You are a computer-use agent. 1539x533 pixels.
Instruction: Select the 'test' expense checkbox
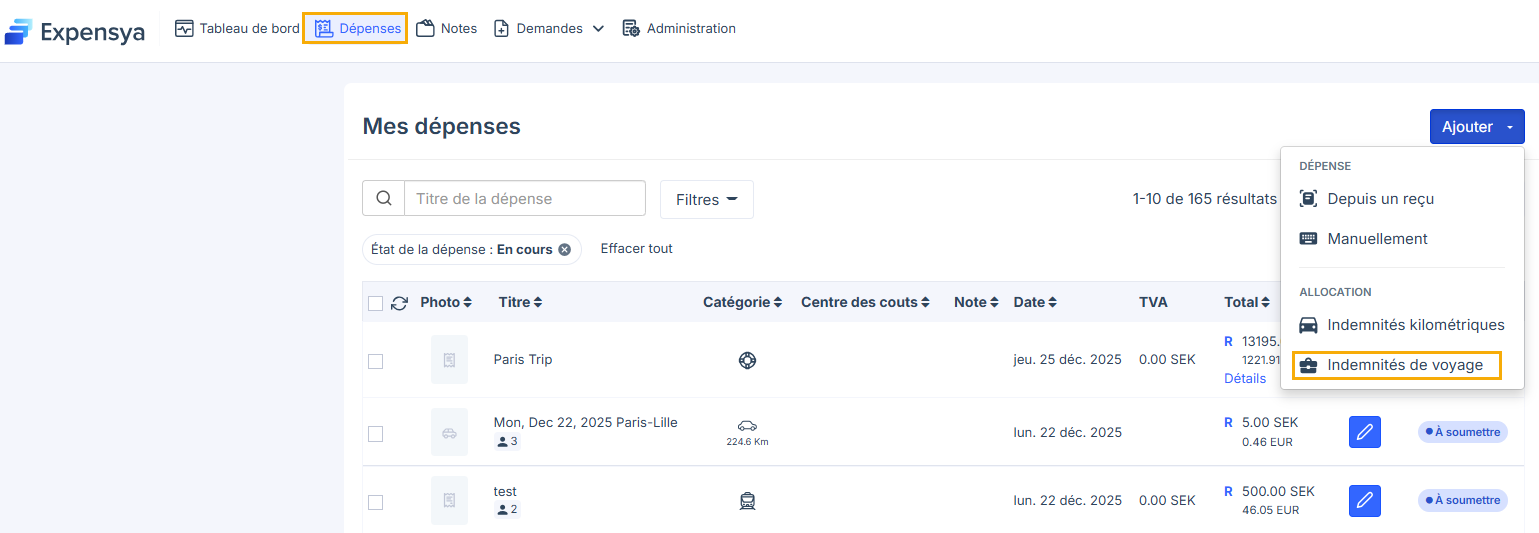[x=375, y=502]
